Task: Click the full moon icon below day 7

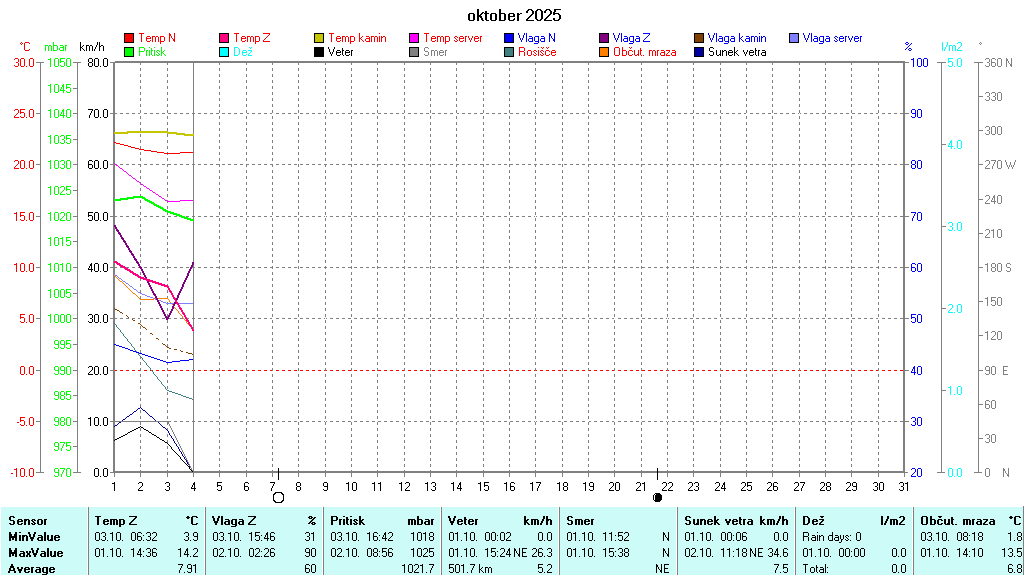Action: pos(278,497)
